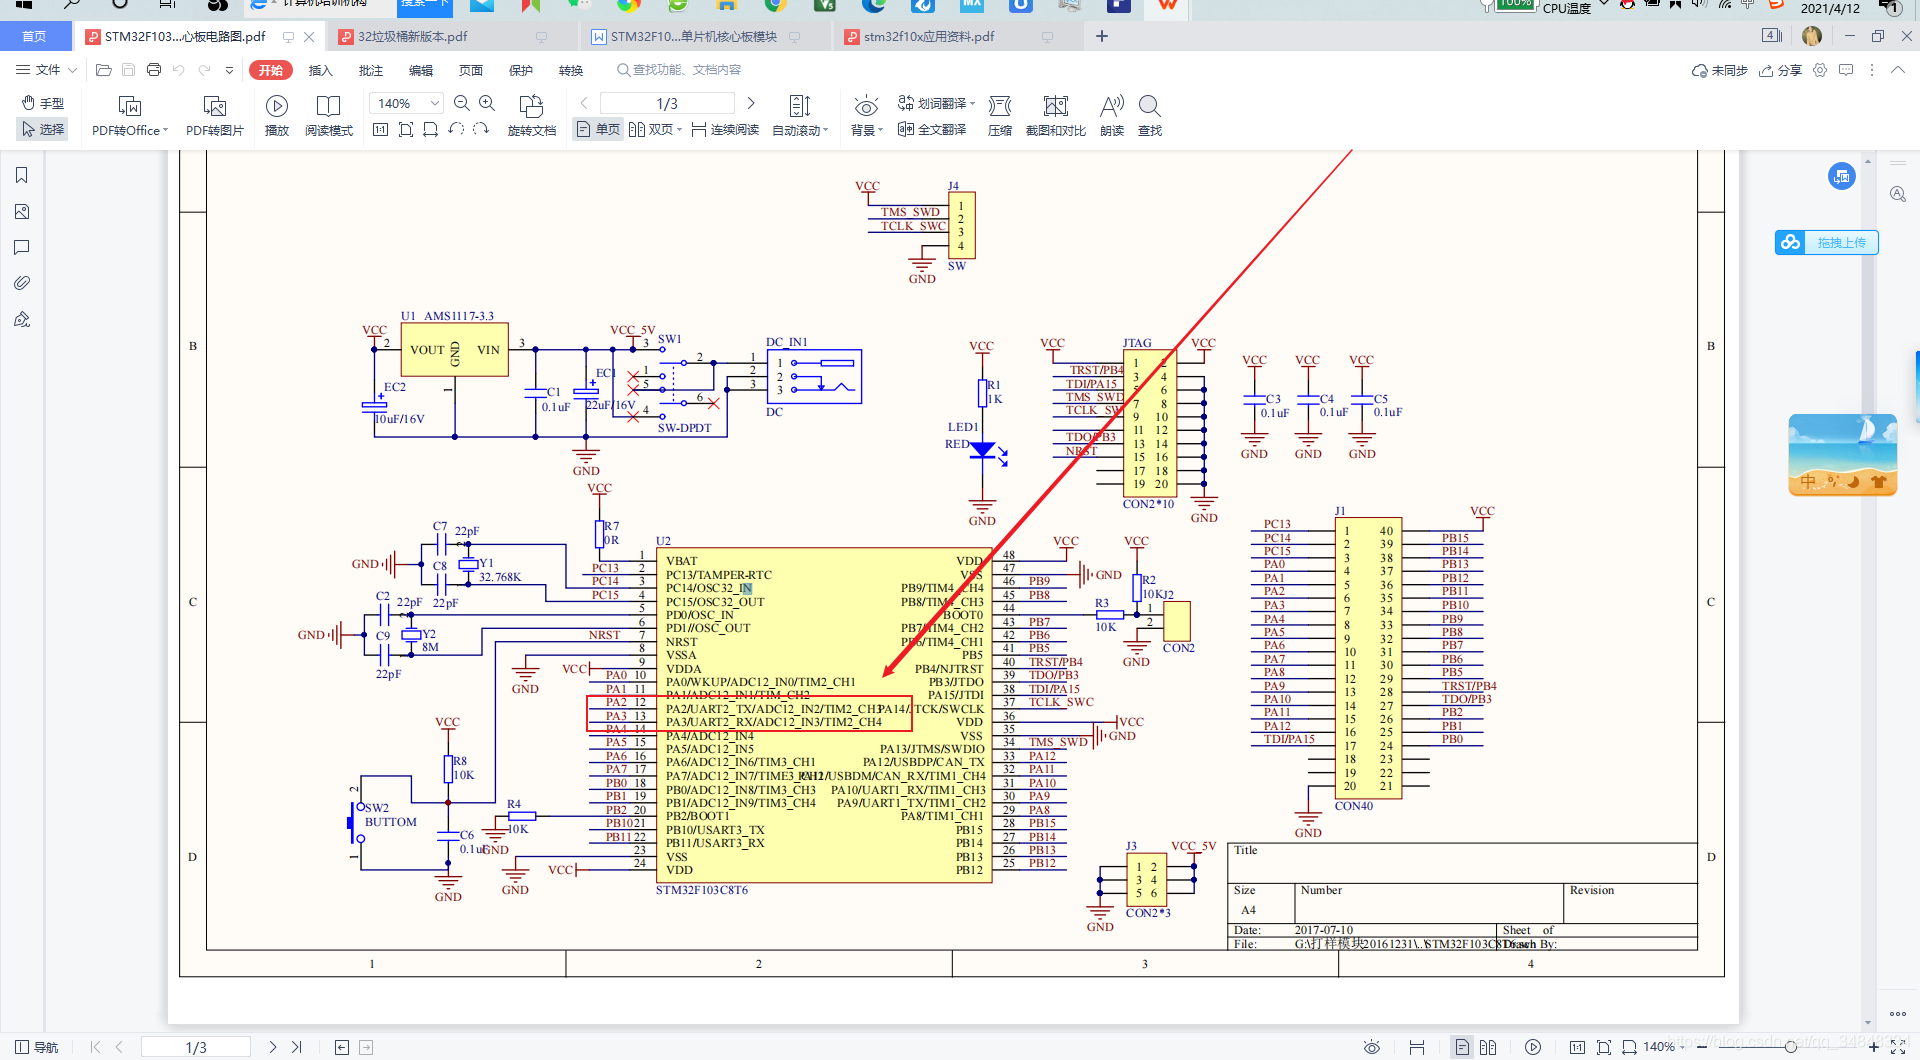Open word translation (划词翻译) dropdown
The image size is (1920, 1060).
click(936, 103)
